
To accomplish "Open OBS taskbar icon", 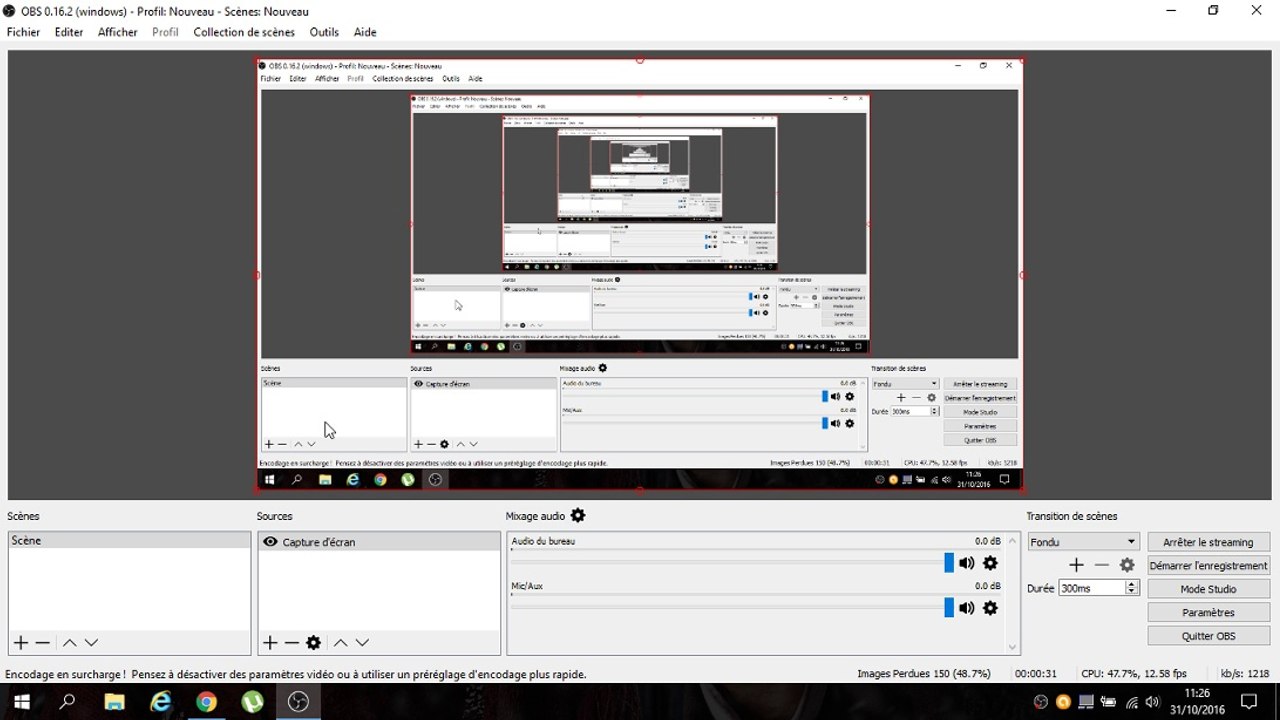I will point(298,702).
